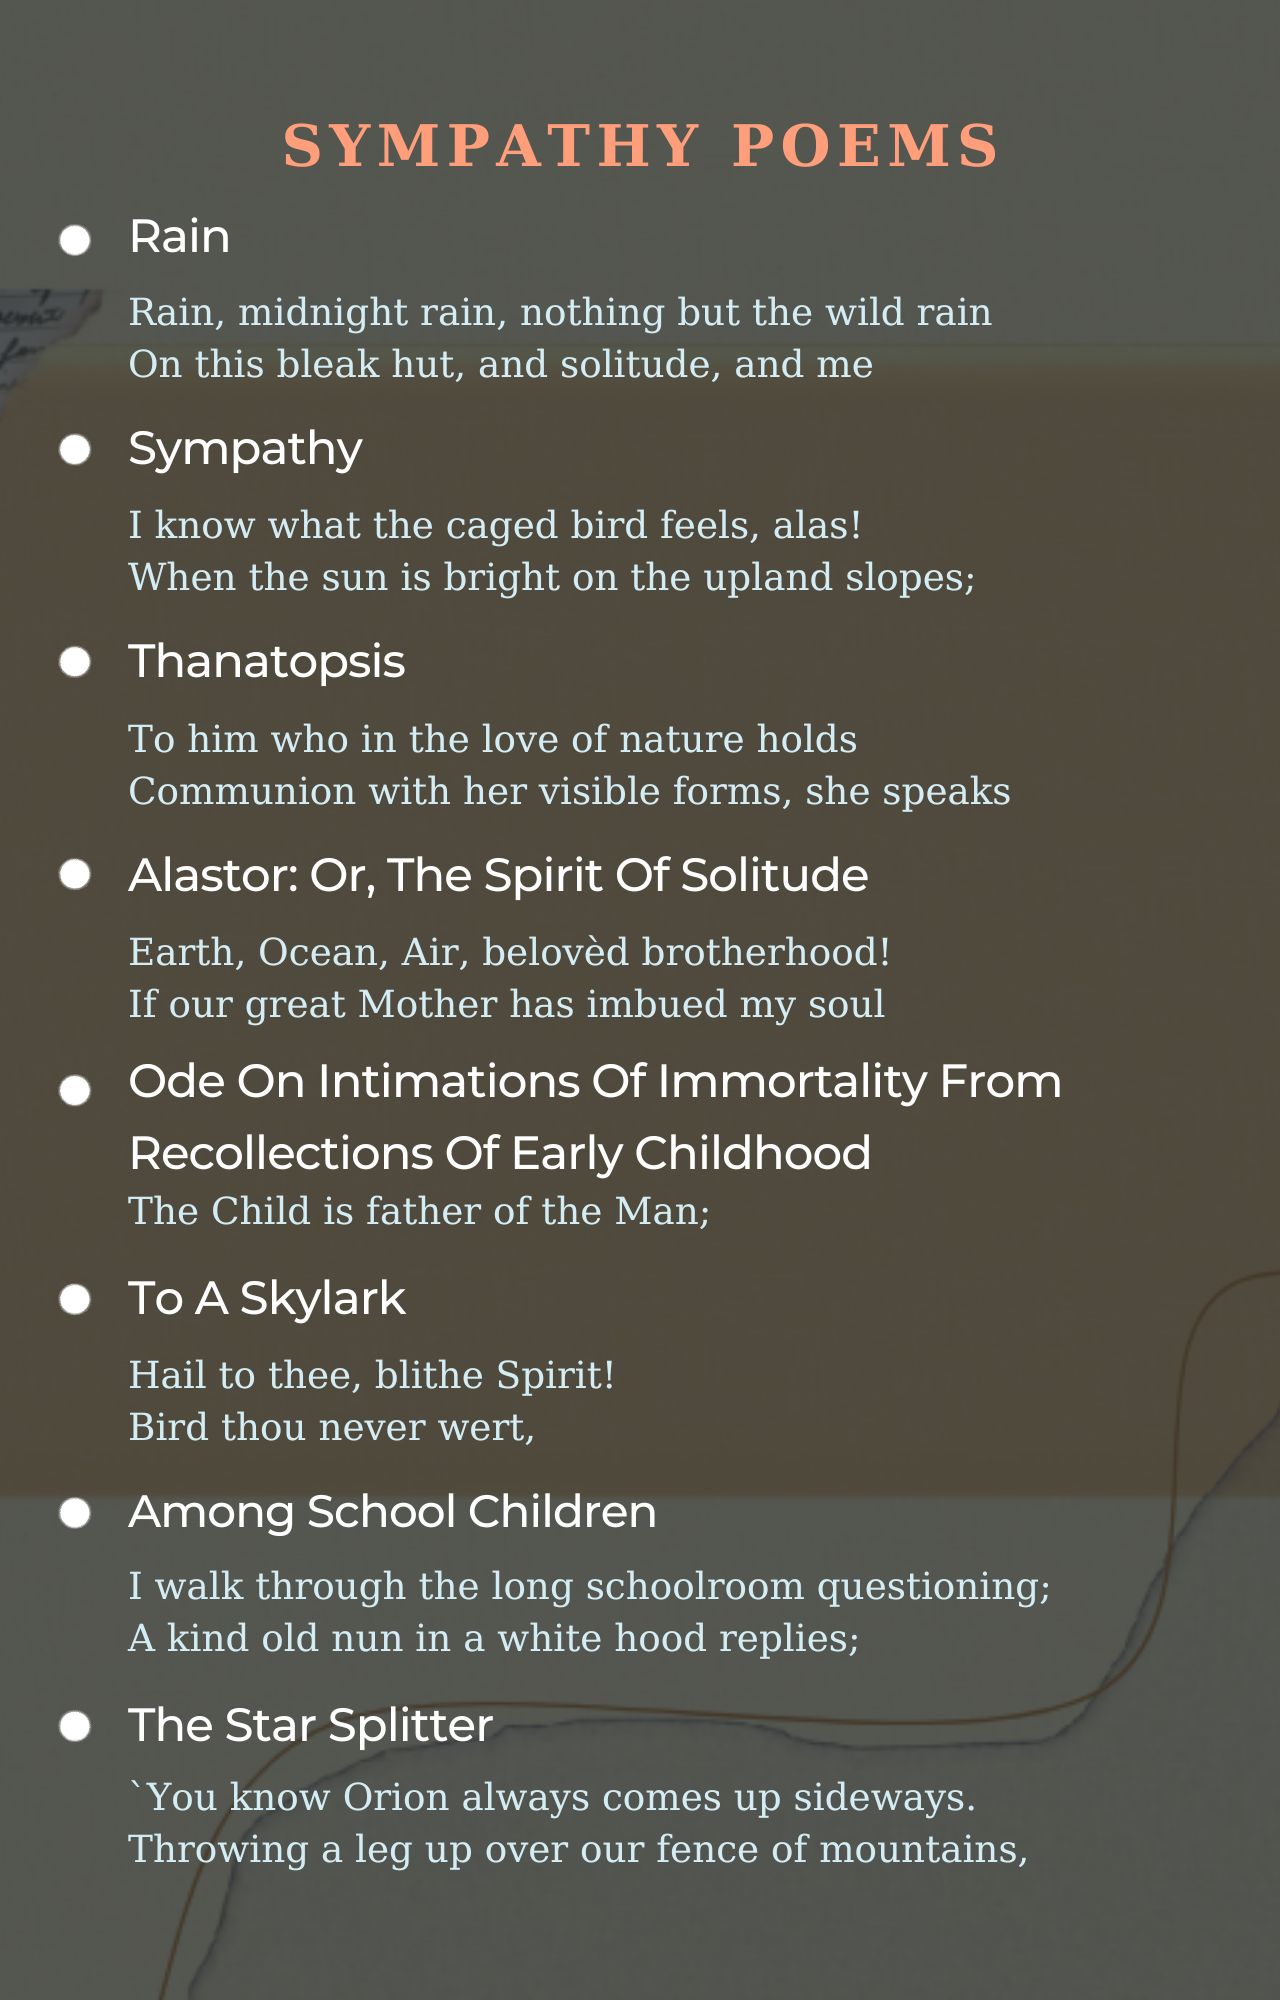This screenshot has height=2000, width=1280.
Task: Click the Sympathy Poems page heading
Action: (x=640, y=146)
